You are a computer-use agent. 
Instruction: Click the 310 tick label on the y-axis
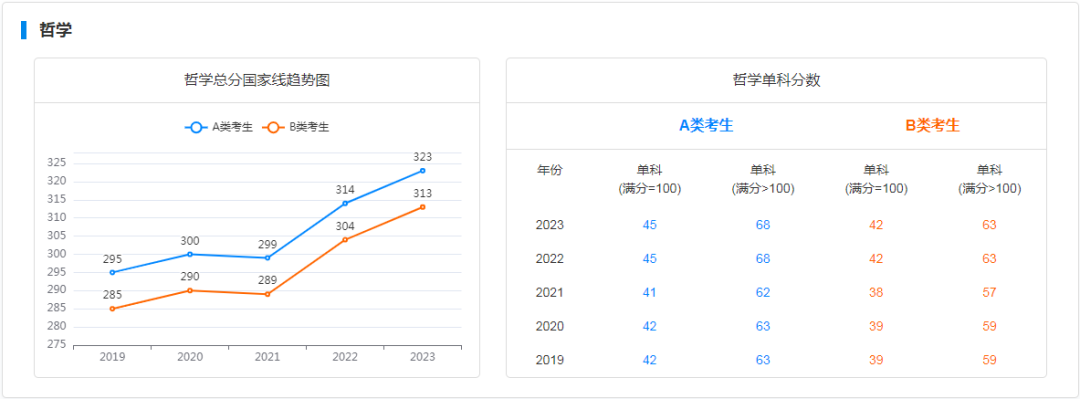point(56,218)
